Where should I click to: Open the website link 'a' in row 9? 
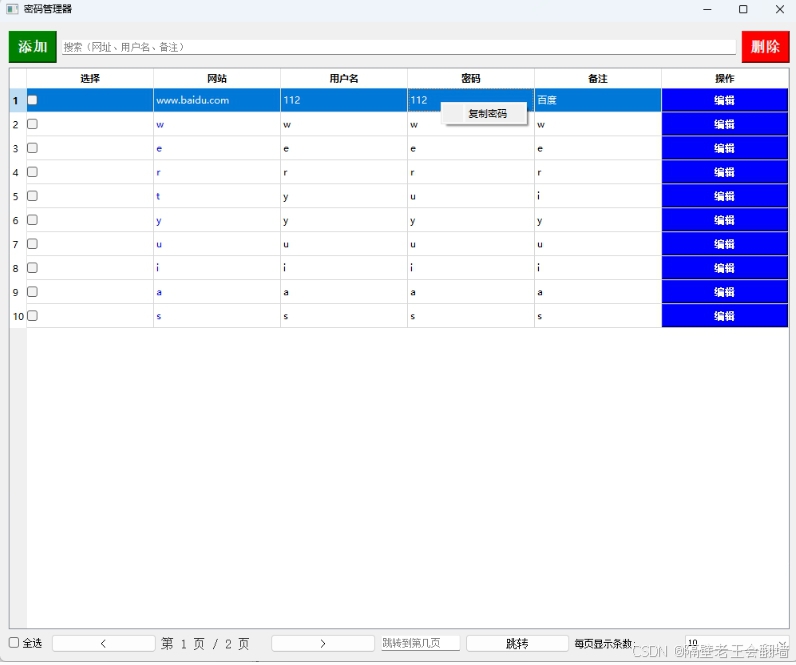[x=159, y=292]
